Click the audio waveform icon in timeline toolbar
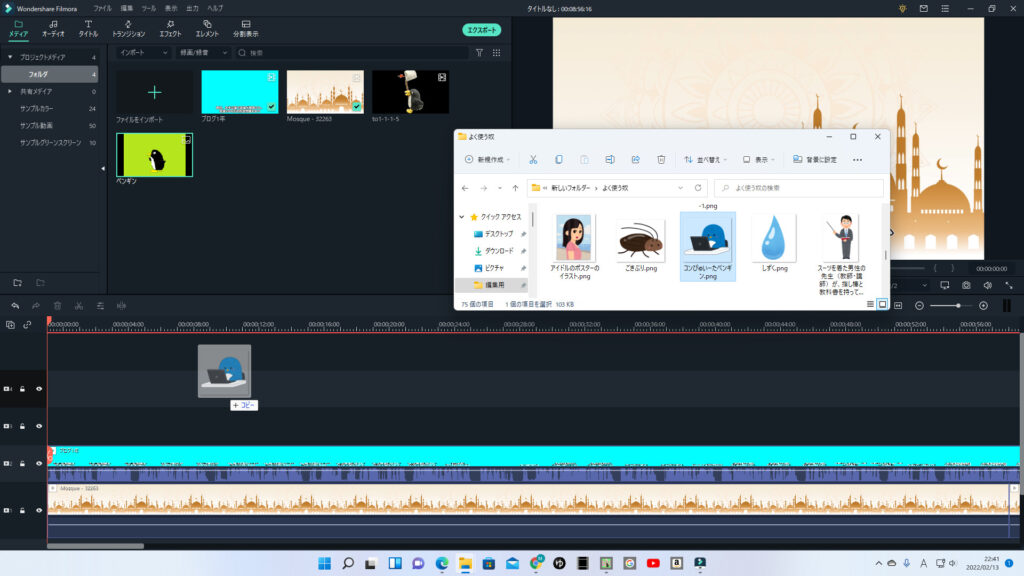This screenshot has height=576, width=1024. click(121, 306)
